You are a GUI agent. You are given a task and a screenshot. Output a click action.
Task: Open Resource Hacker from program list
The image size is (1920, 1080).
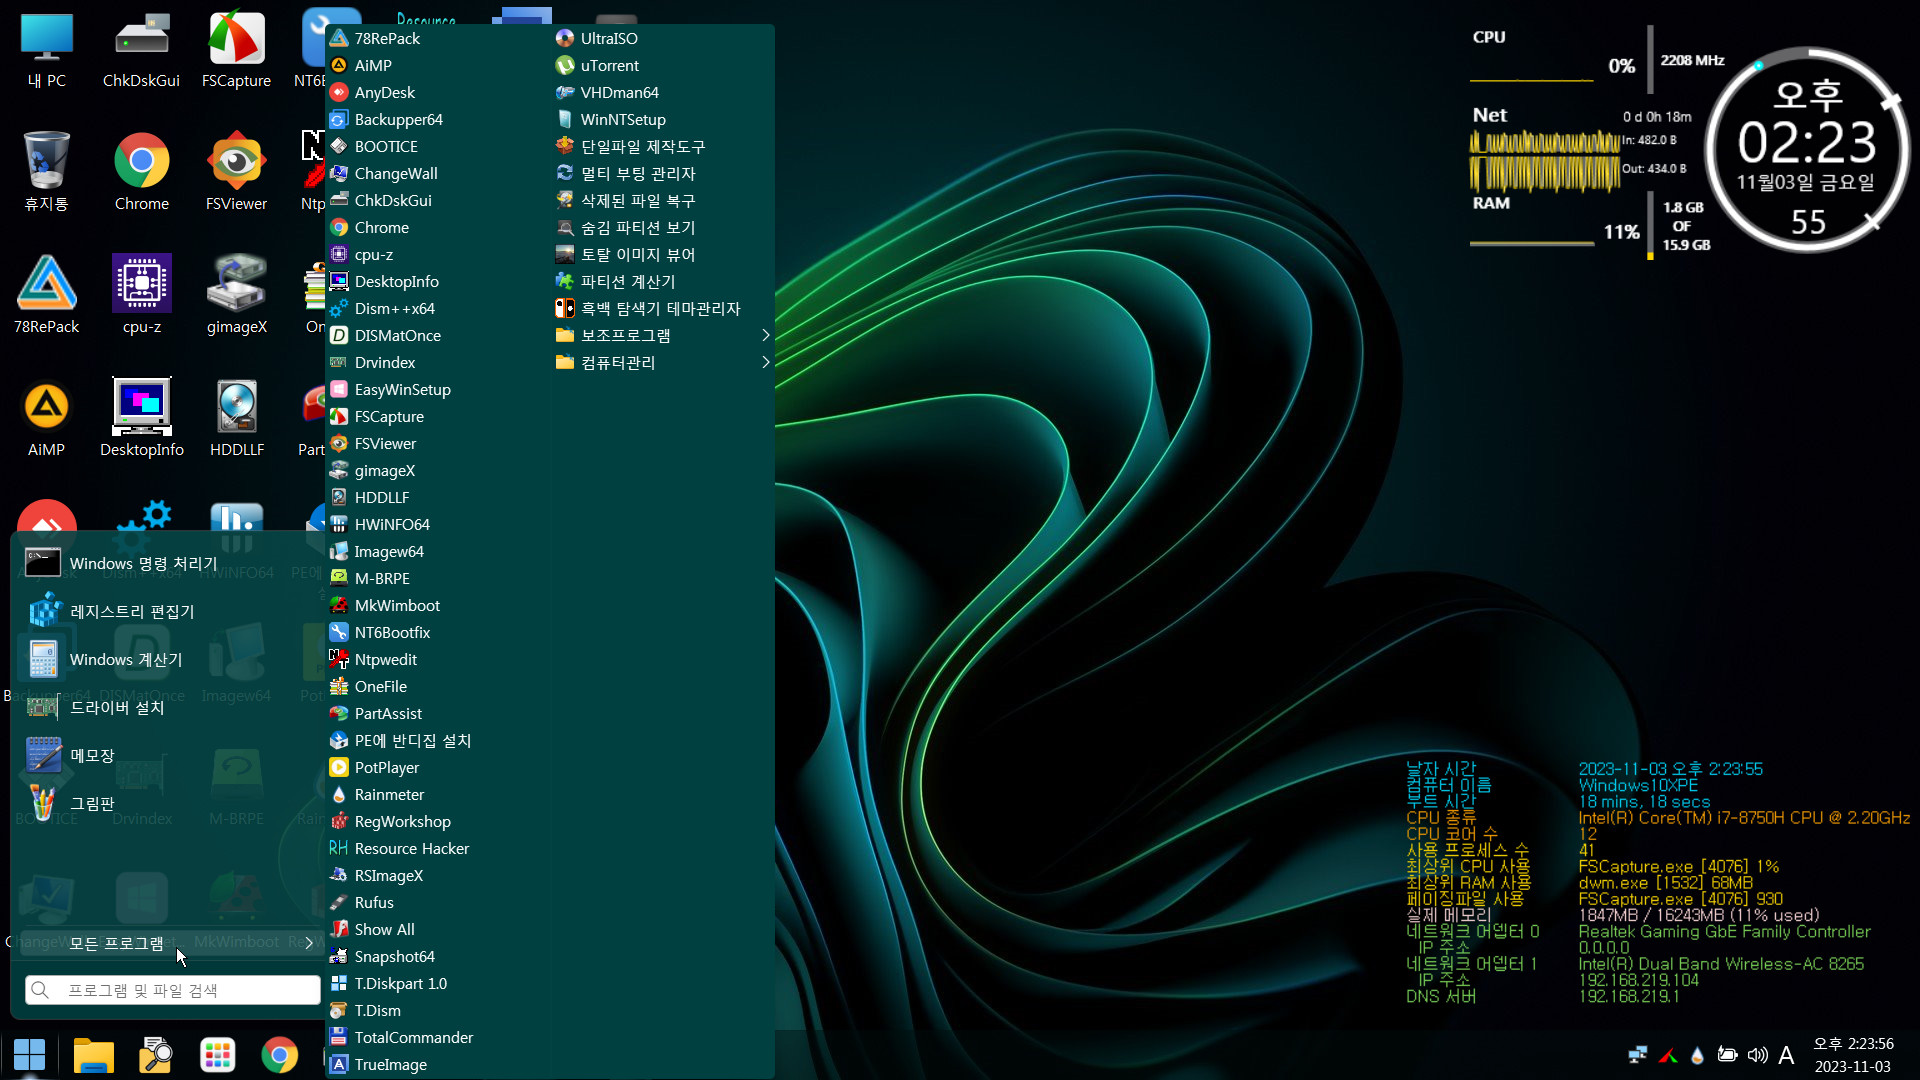click(436, 848)
